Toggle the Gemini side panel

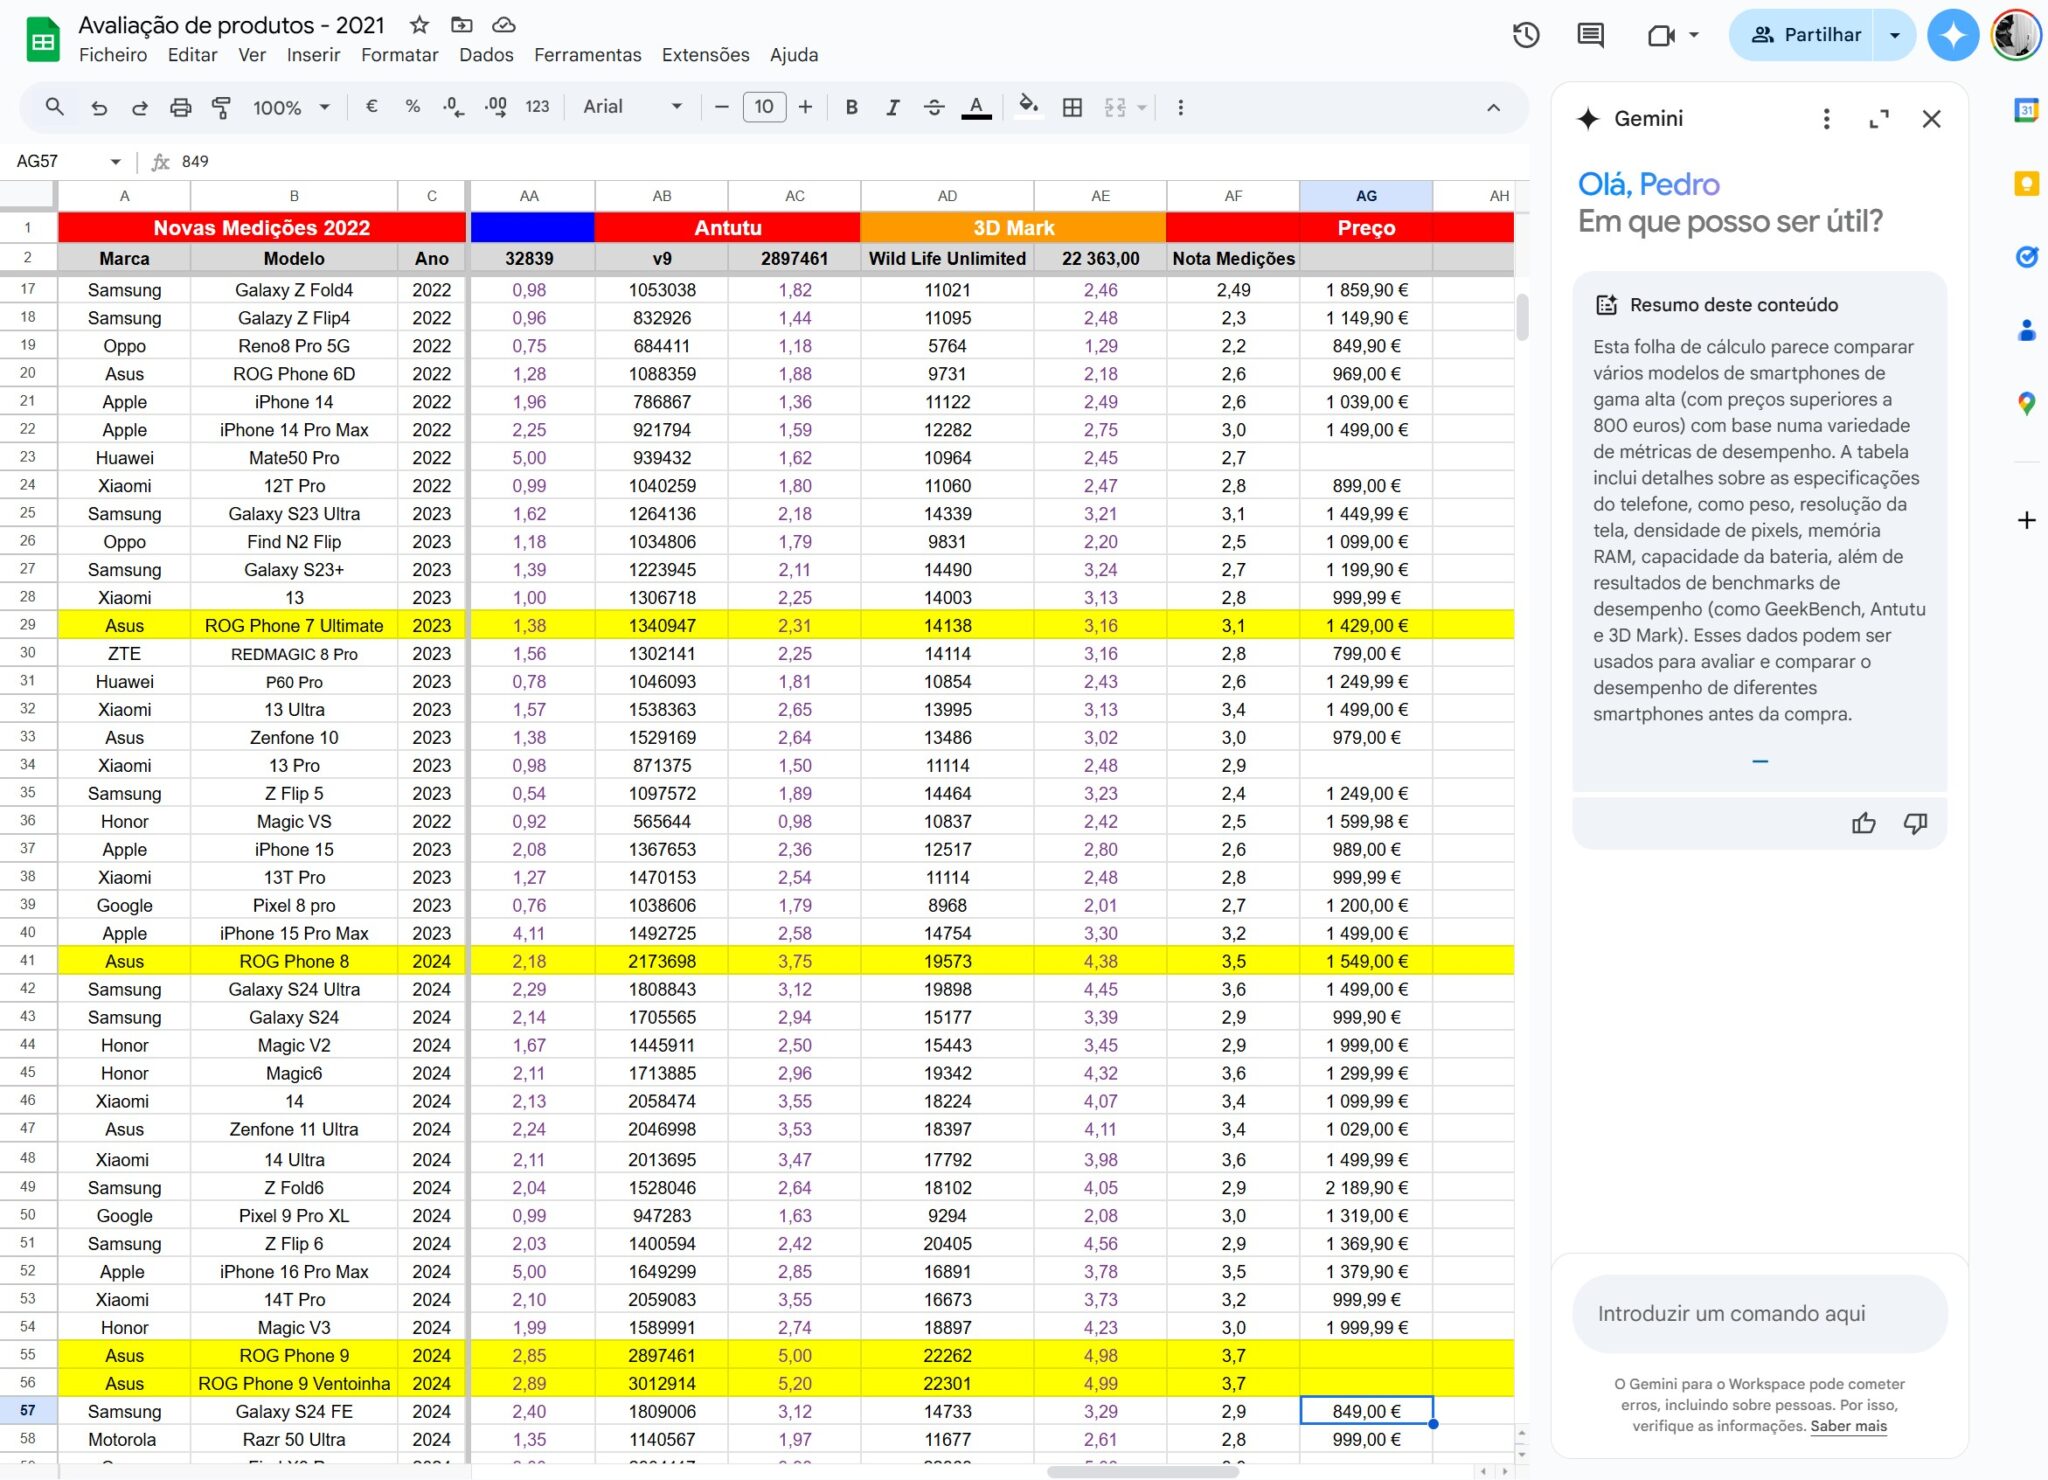[1952, 35]
